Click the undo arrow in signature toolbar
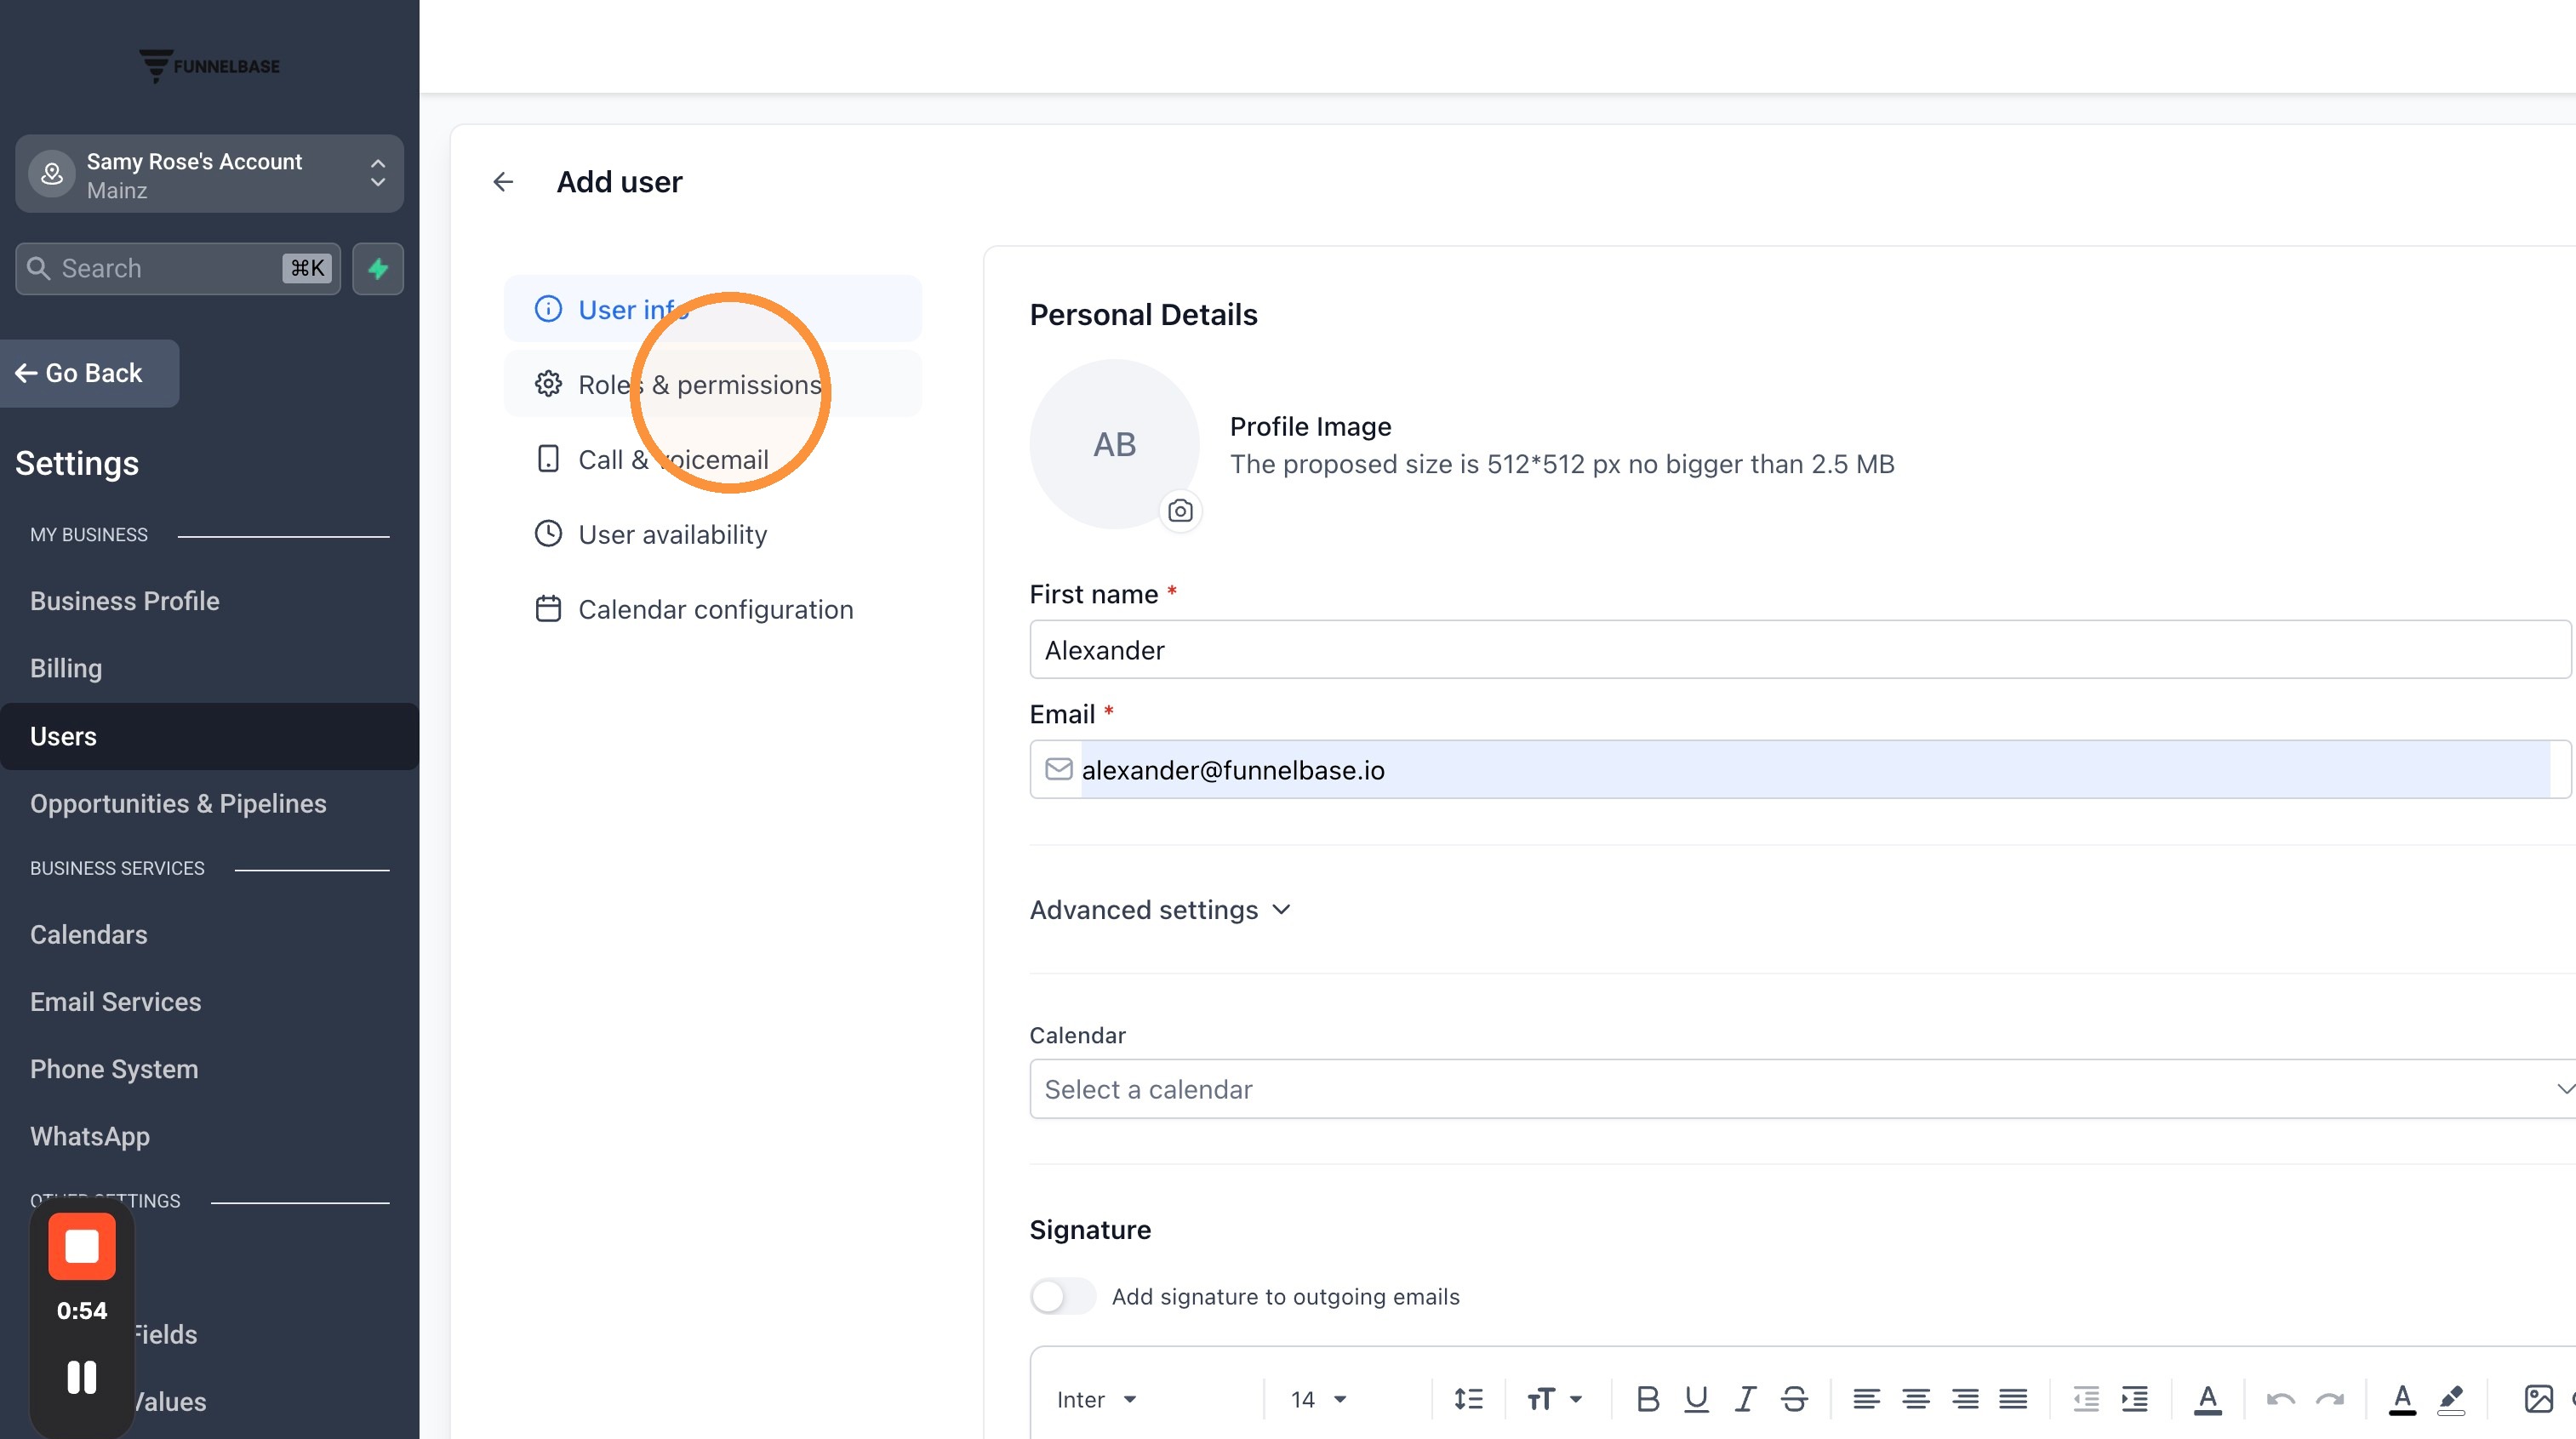Screen dimensions: 2576x1439 tap(2280, 1399)
